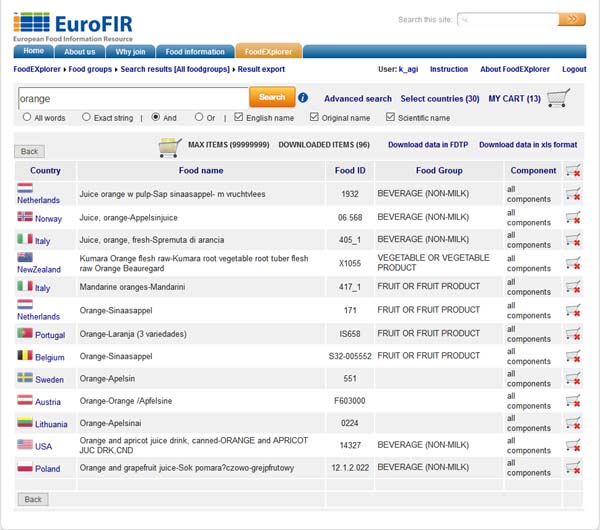Click the USA flag icon
Screen dimensions: 600x530
coord(25,444)
